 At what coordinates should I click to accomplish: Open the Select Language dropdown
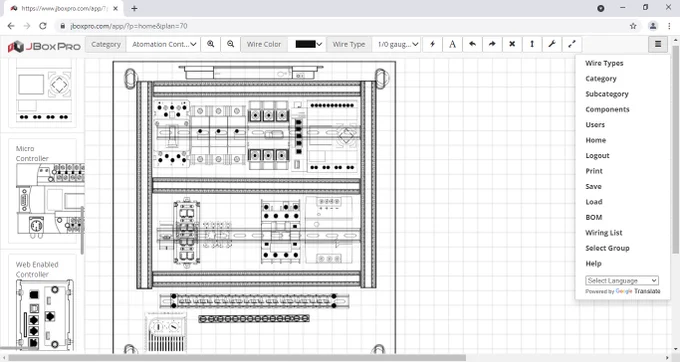point(622,280)
